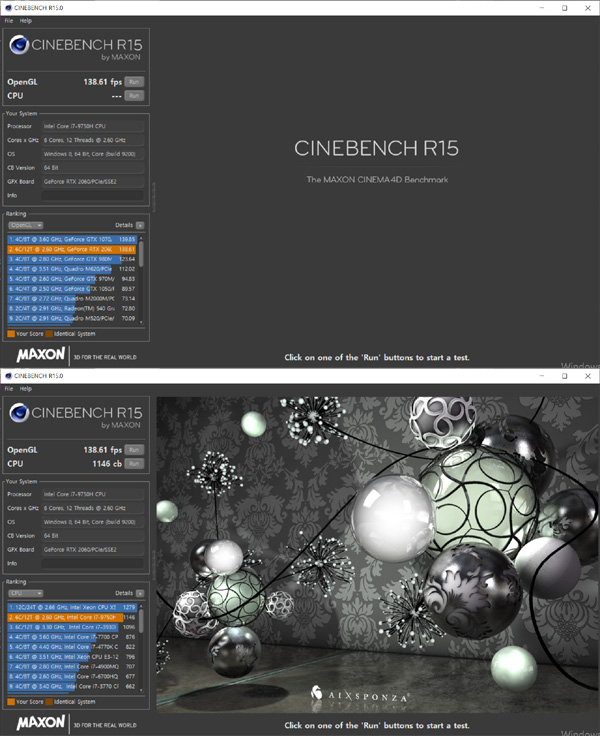Select ranking row Intel Core i7-3930 1096

tap(72, 627)
